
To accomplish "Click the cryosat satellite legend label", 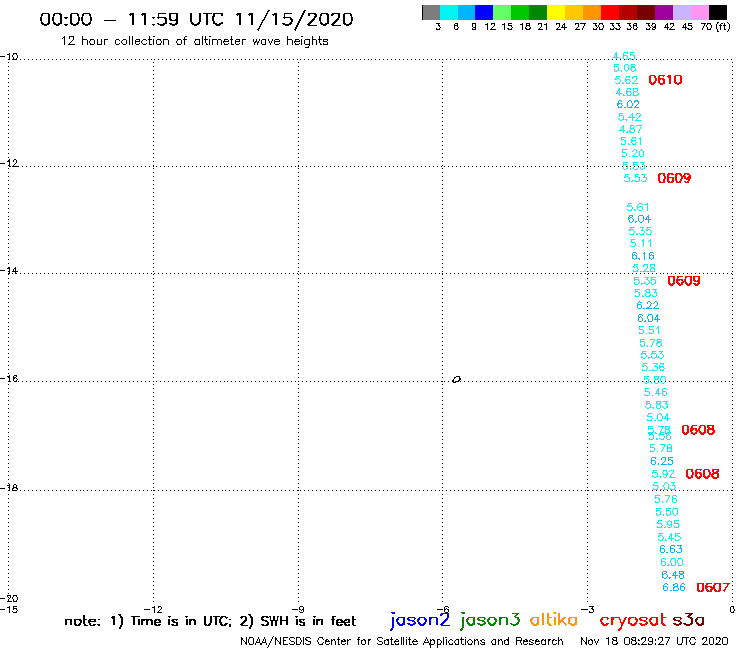I will pos(632,620).
